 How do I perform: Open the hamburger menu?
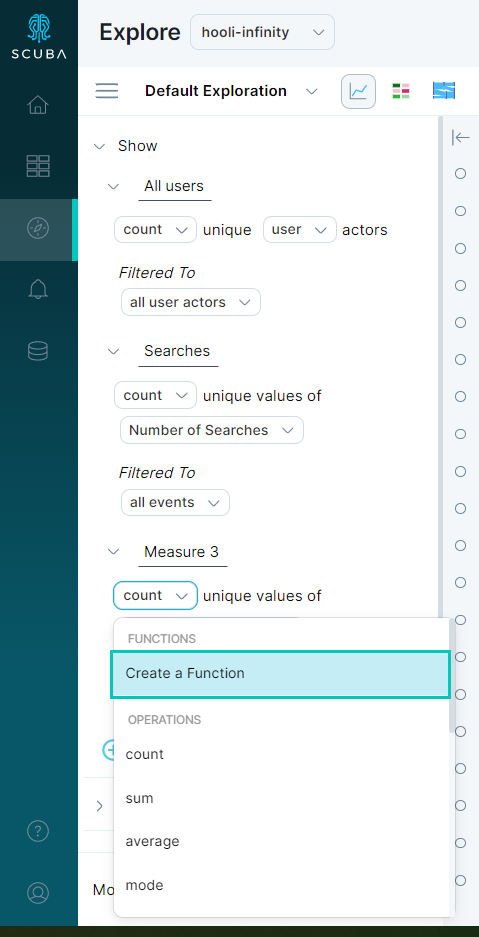click(107, 91)
